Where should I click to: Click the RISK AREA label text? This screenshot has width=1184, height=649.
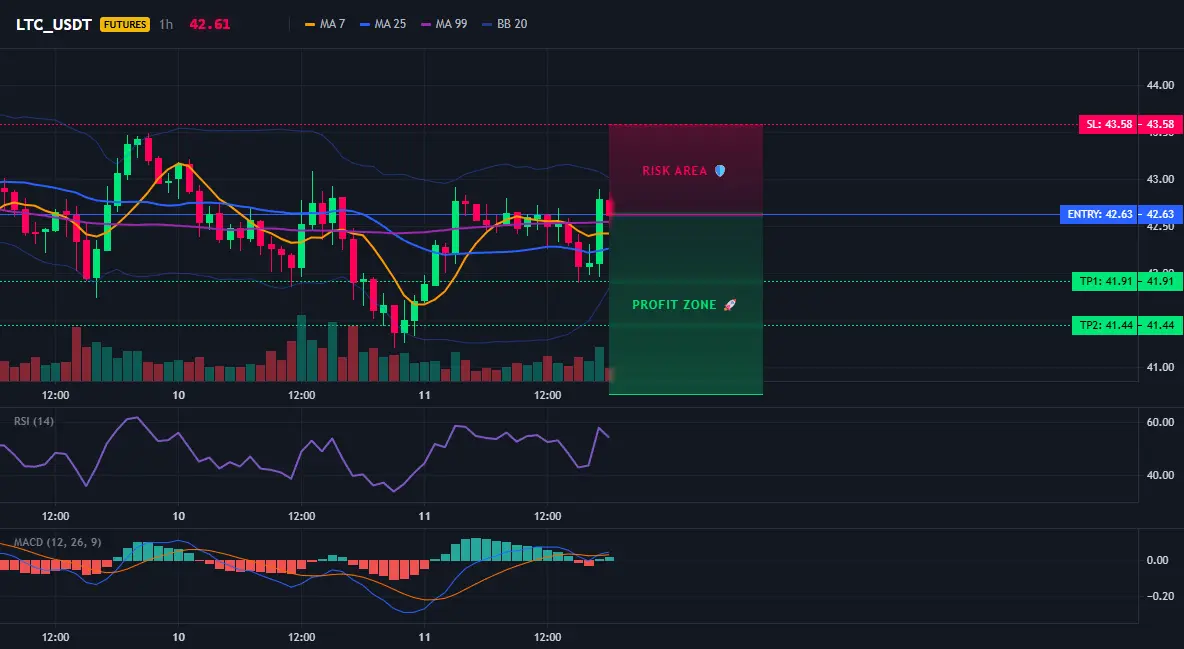pos(674,171)
